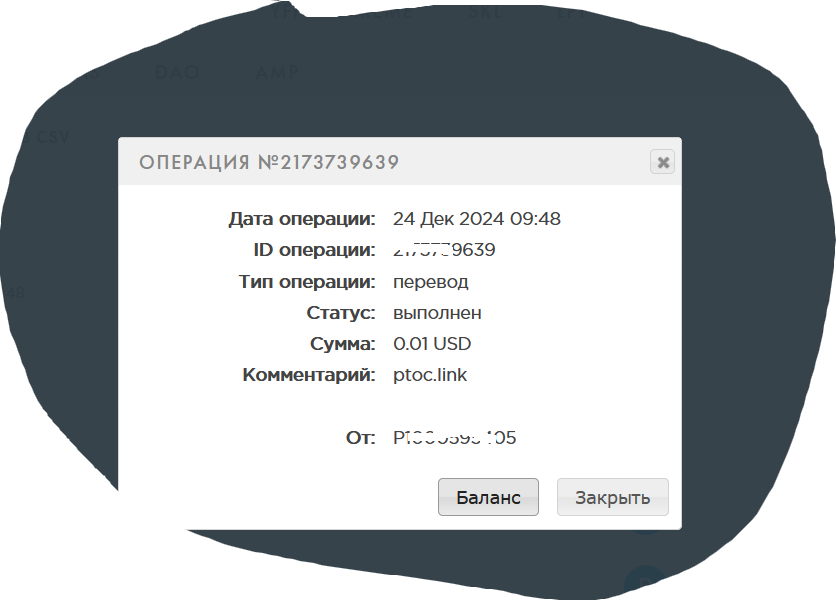Click the Дата операции: field label
This screenshot has height=600, width=836.
(x=302, y=219)
